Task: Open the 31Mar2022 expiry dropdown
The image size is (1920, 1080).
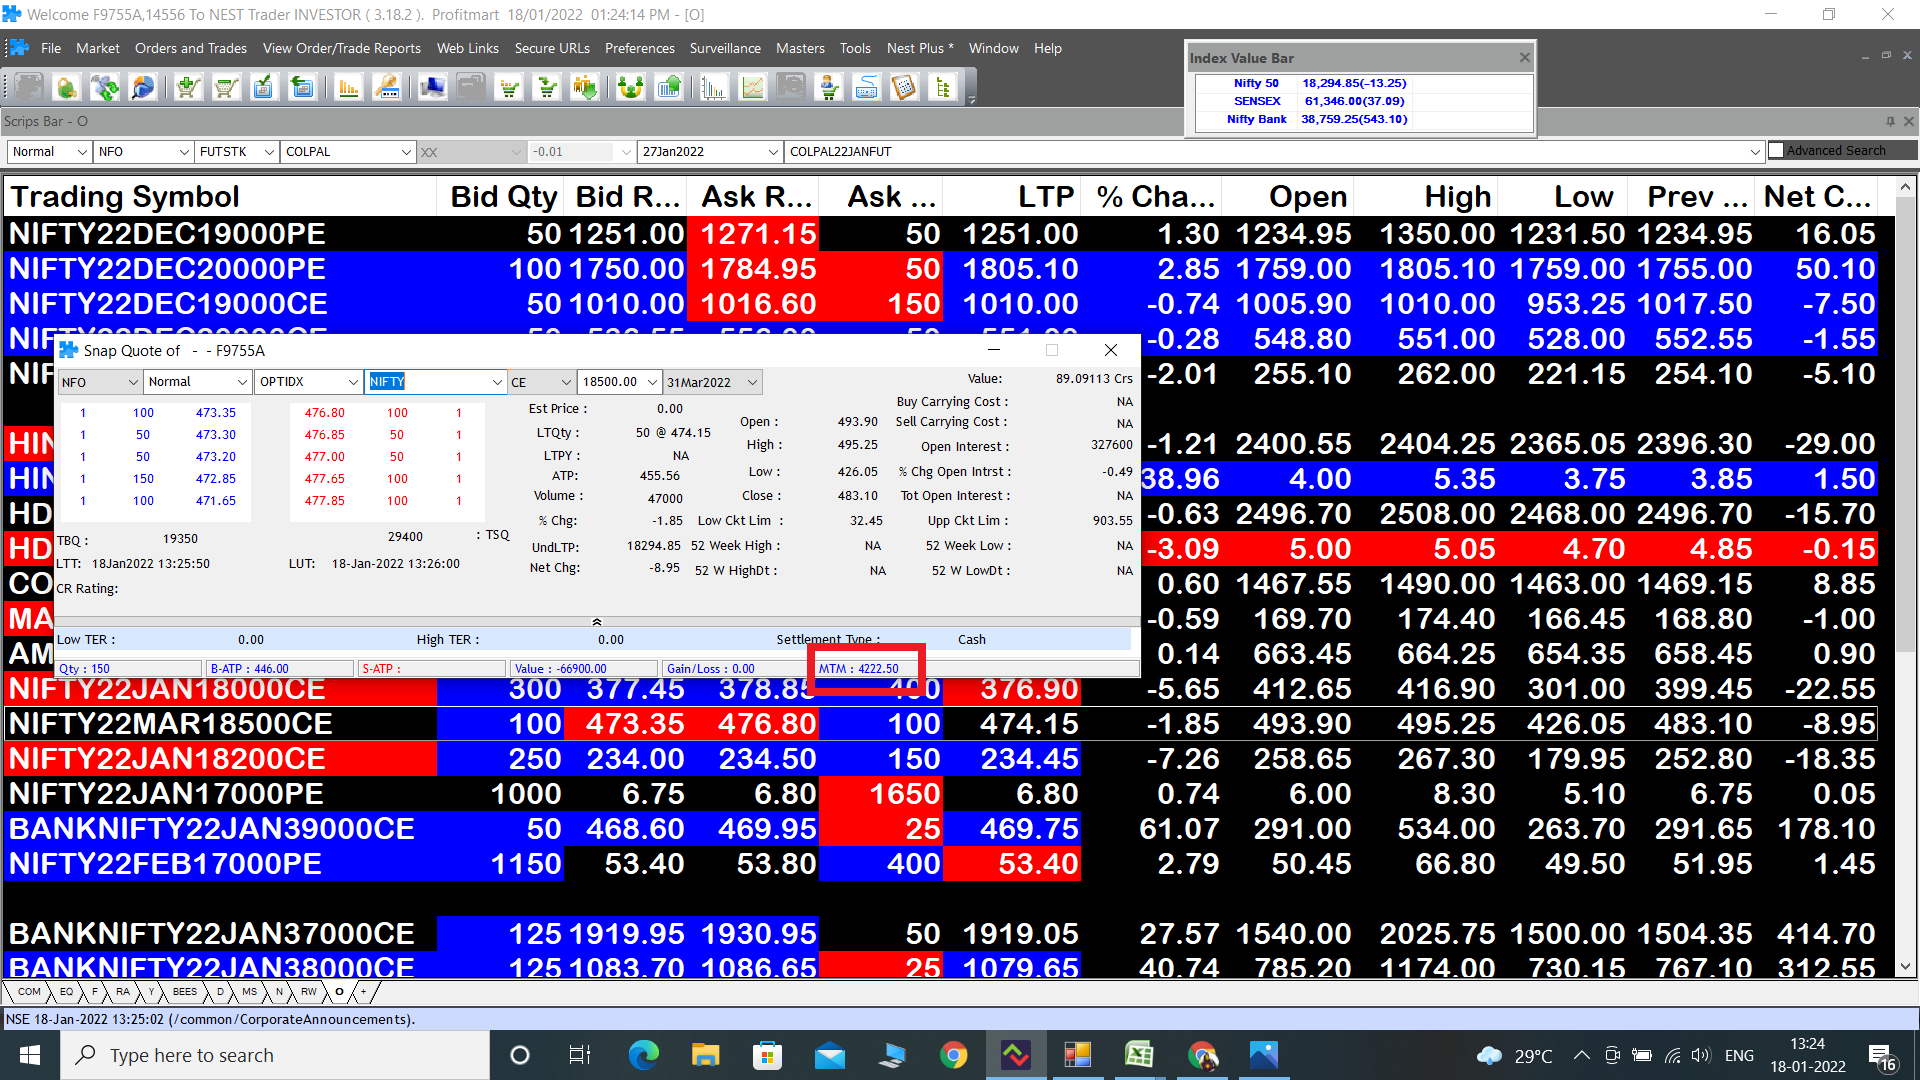Action: (753, 382)
